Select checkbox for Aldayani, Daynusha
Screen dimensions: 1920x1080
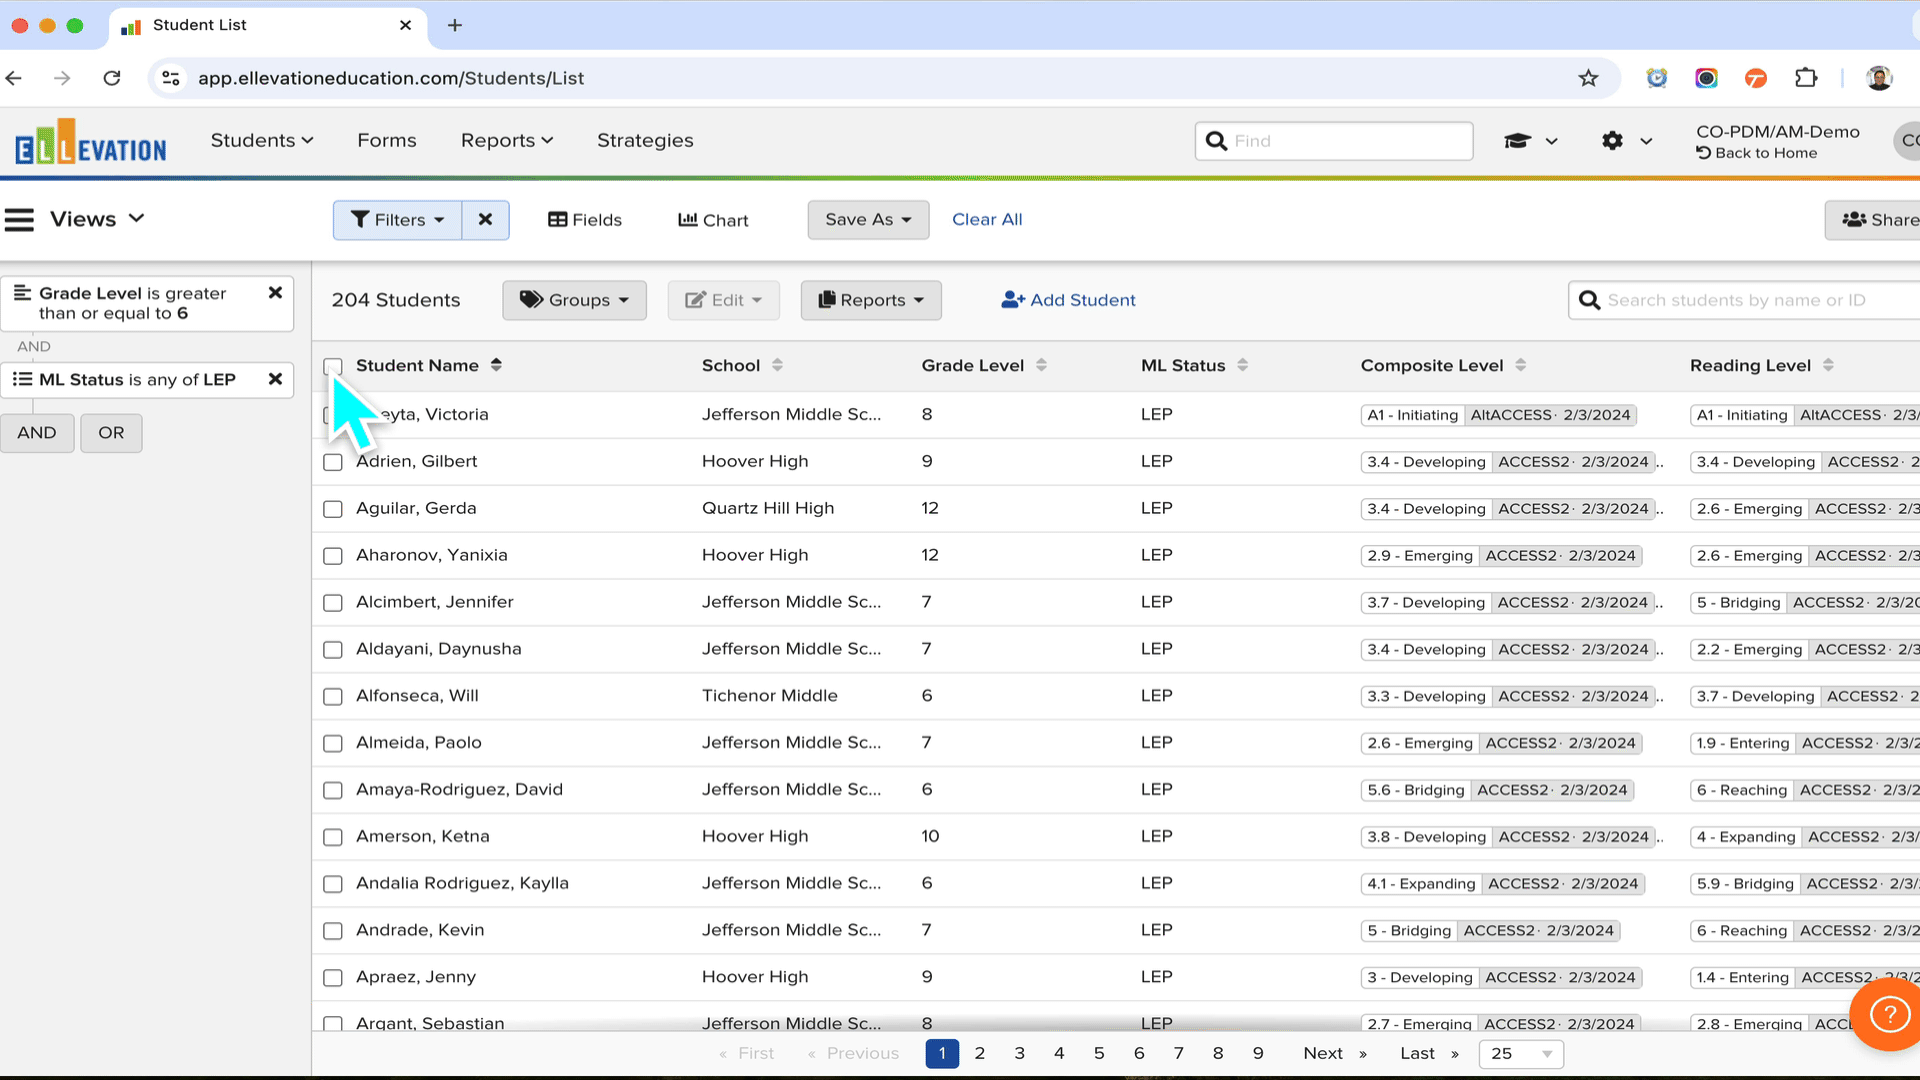point(333,650)
